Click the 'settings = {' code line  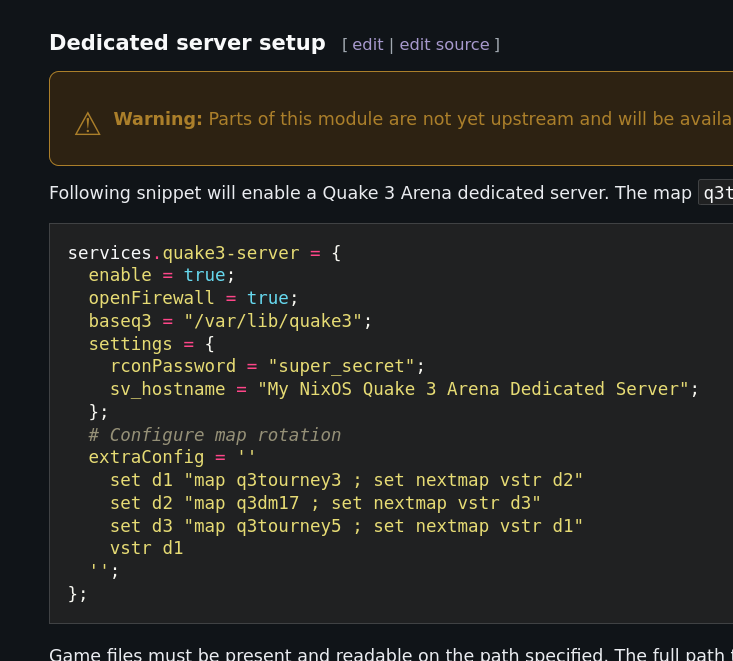coord(151,344)
